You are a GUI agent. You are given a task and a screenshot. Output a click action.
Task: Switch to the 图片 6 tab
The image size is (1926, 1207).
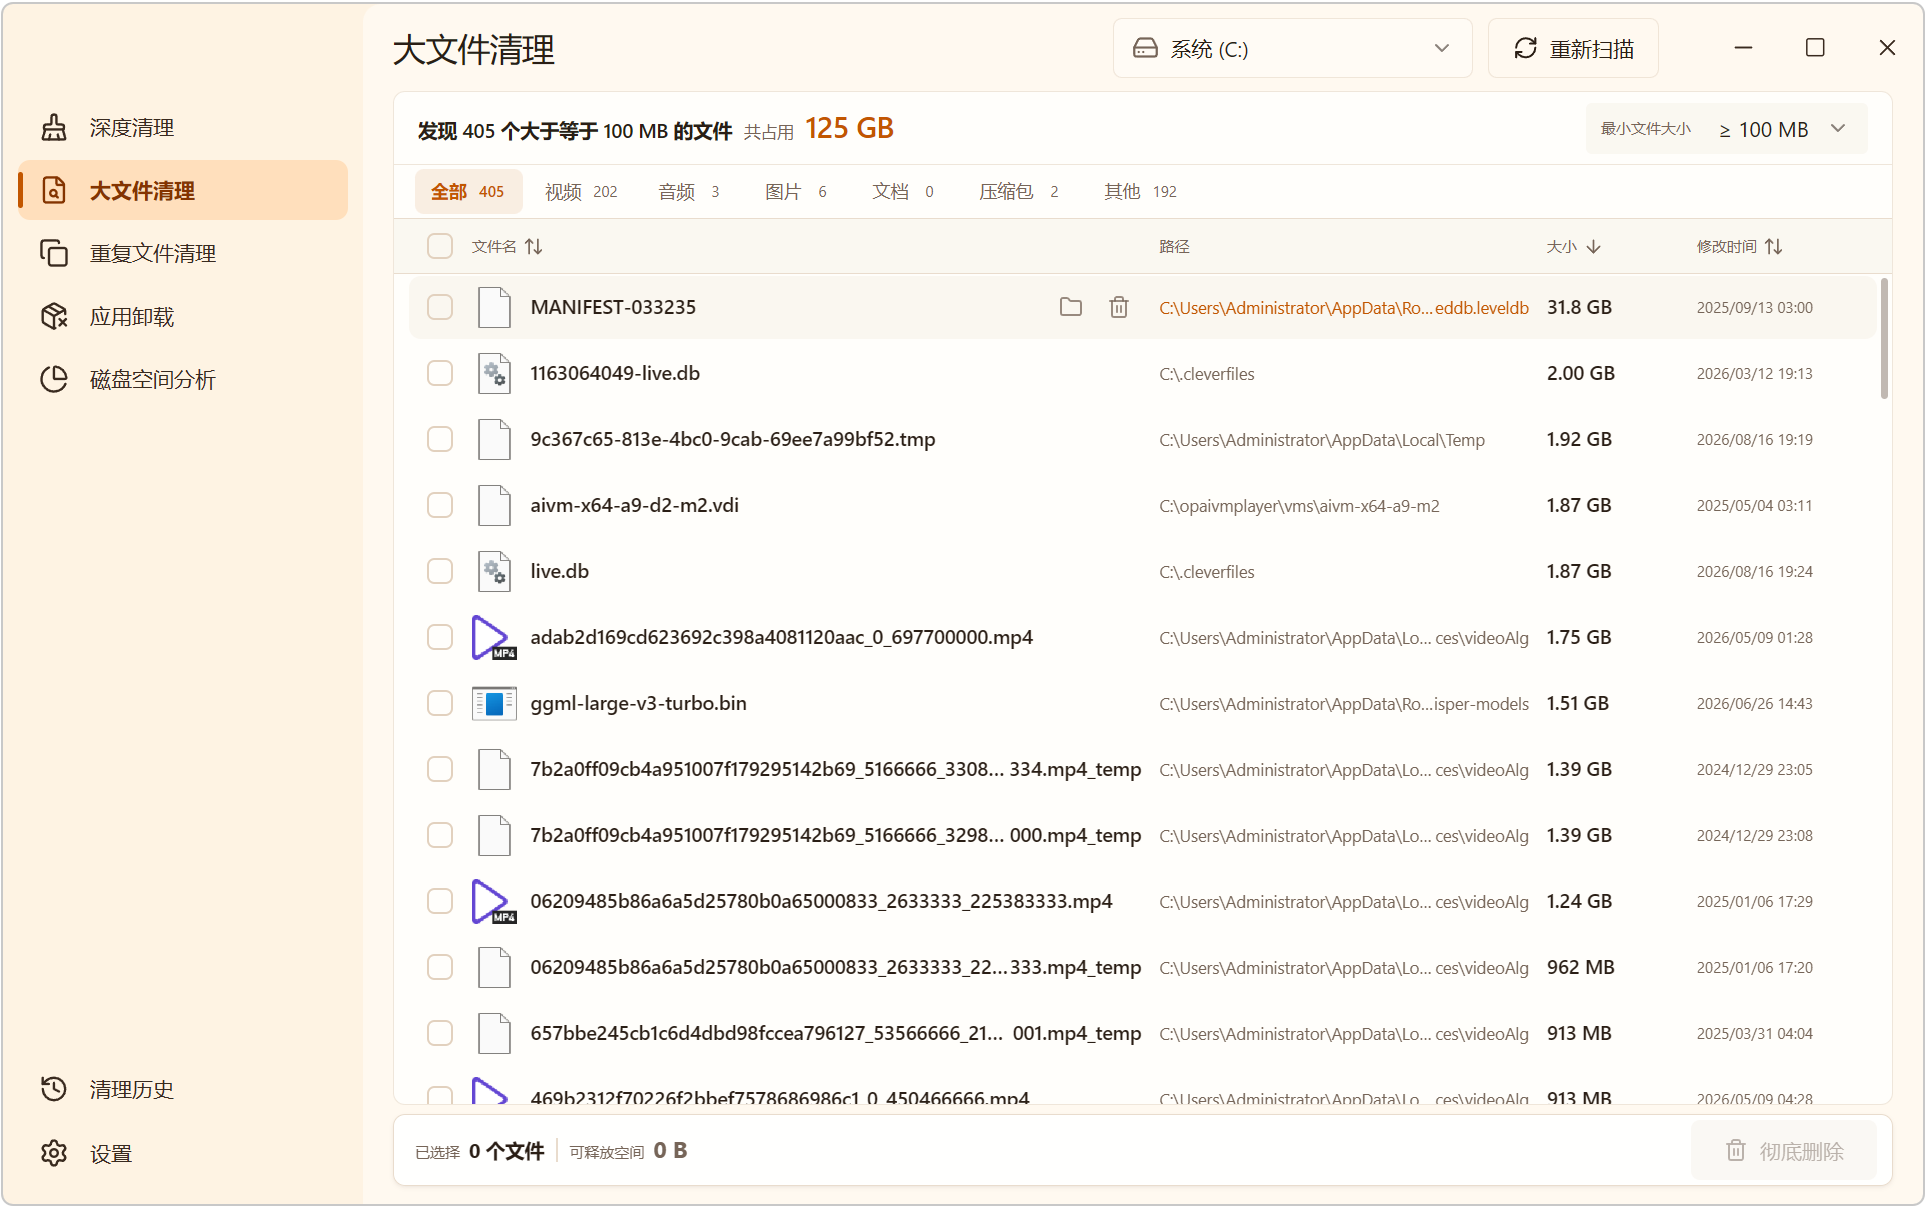coord(796,191)
